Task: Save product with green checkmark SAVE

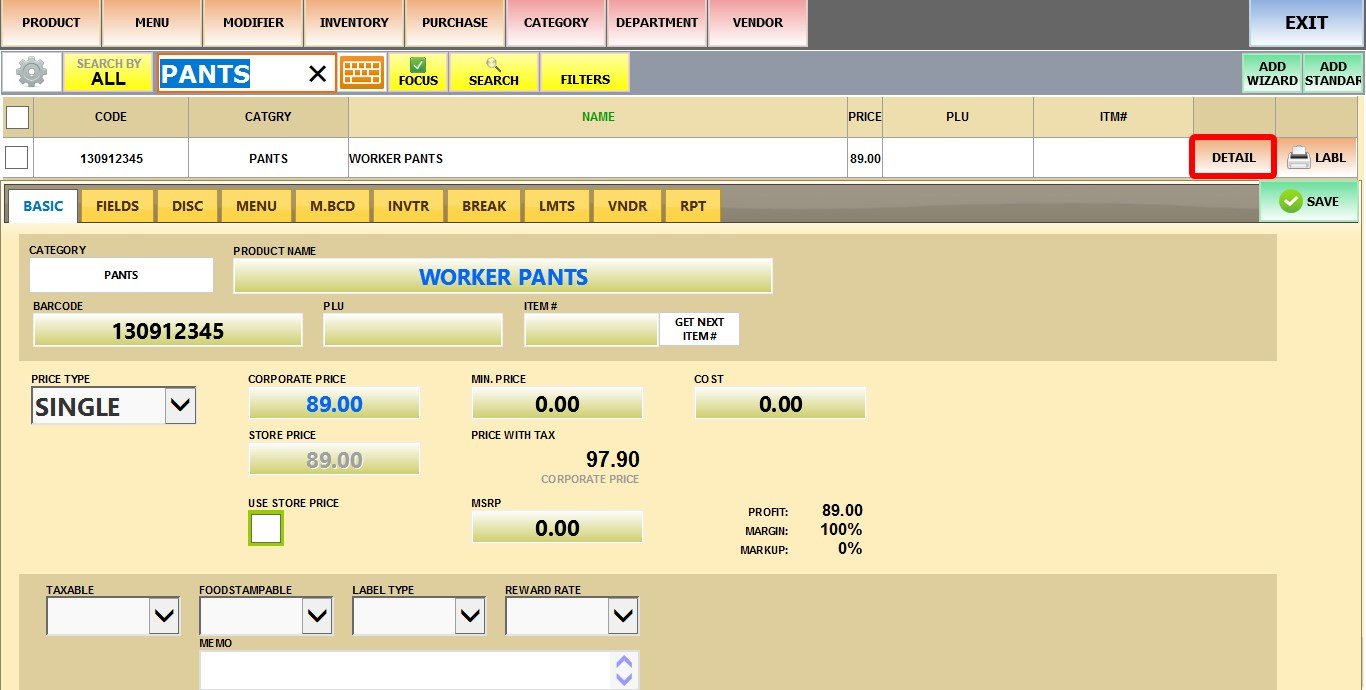Action: (1308, 201)
